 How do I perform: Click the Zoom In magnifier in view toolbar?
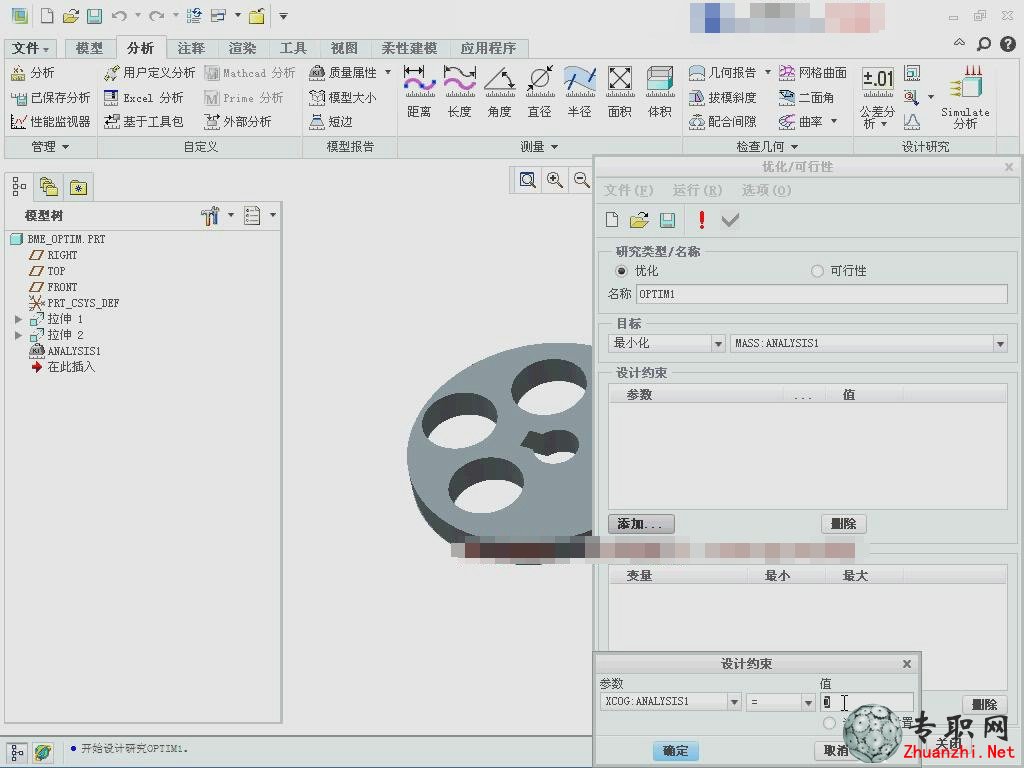[x=554, y=180]
